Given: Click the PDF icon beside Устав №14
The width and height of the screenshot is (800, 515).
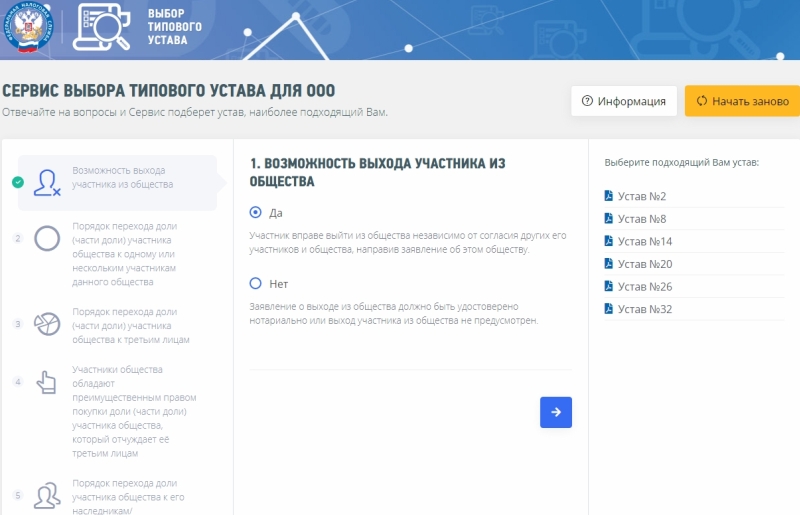Looking at the screenshot, I should tap(608, 240).
